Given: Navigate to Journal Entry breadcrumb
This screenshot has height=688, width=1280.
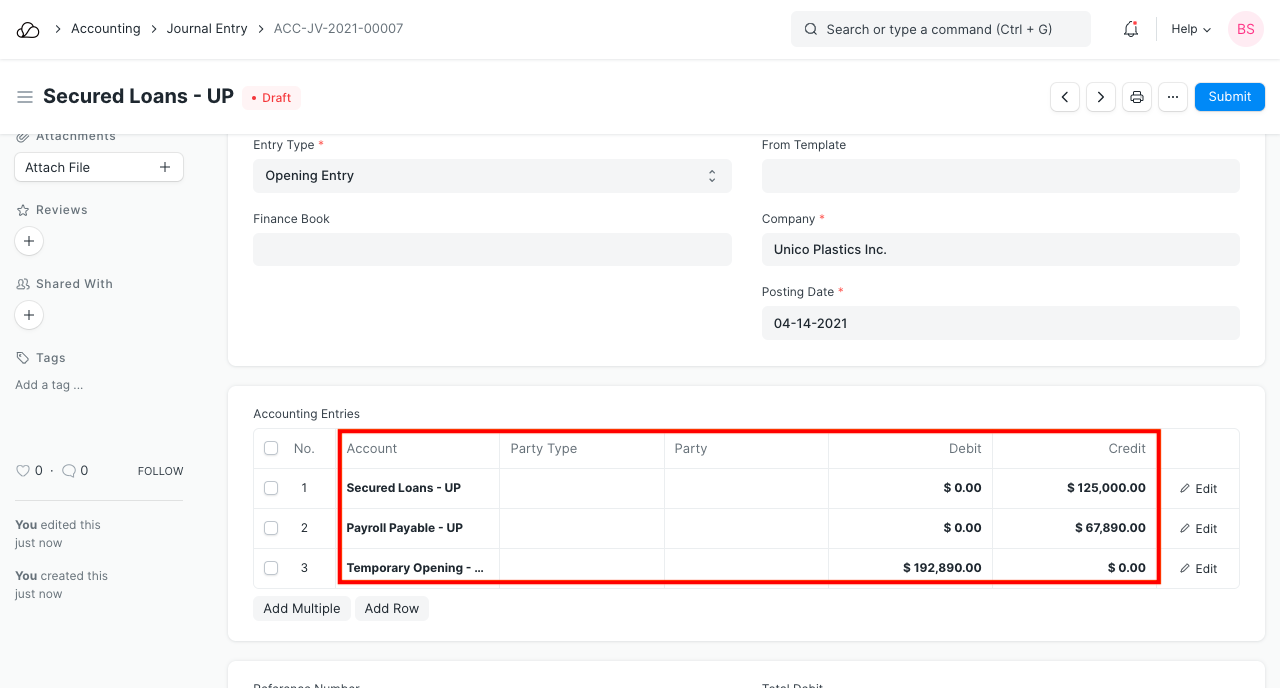Looking at the screenshot, I should coord(207,29).
